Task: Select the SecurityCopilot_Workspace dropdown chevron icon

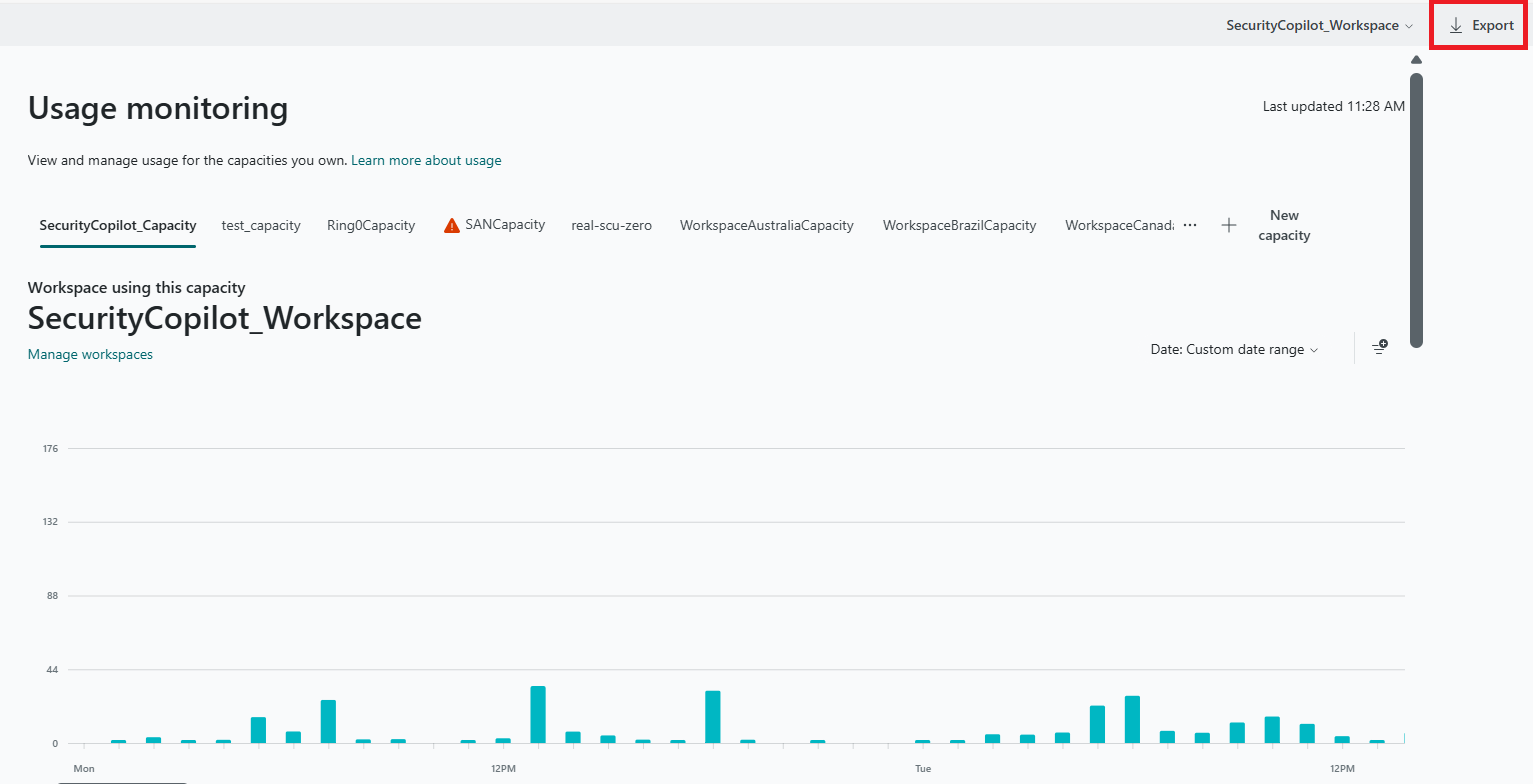Action: (x=1410, y=25)
